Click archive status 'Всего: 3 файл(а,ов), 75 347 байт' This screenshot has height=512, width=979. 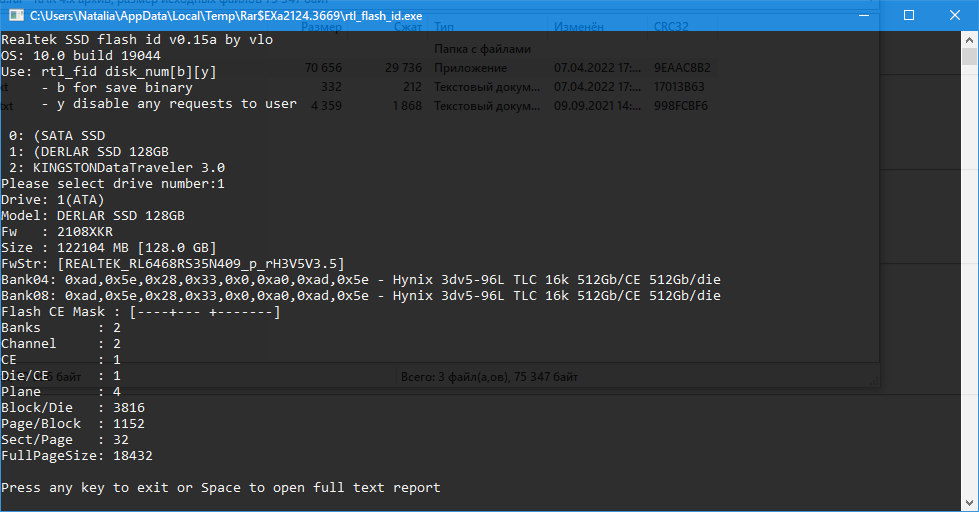pyautogui.click(x=490, y=377)
